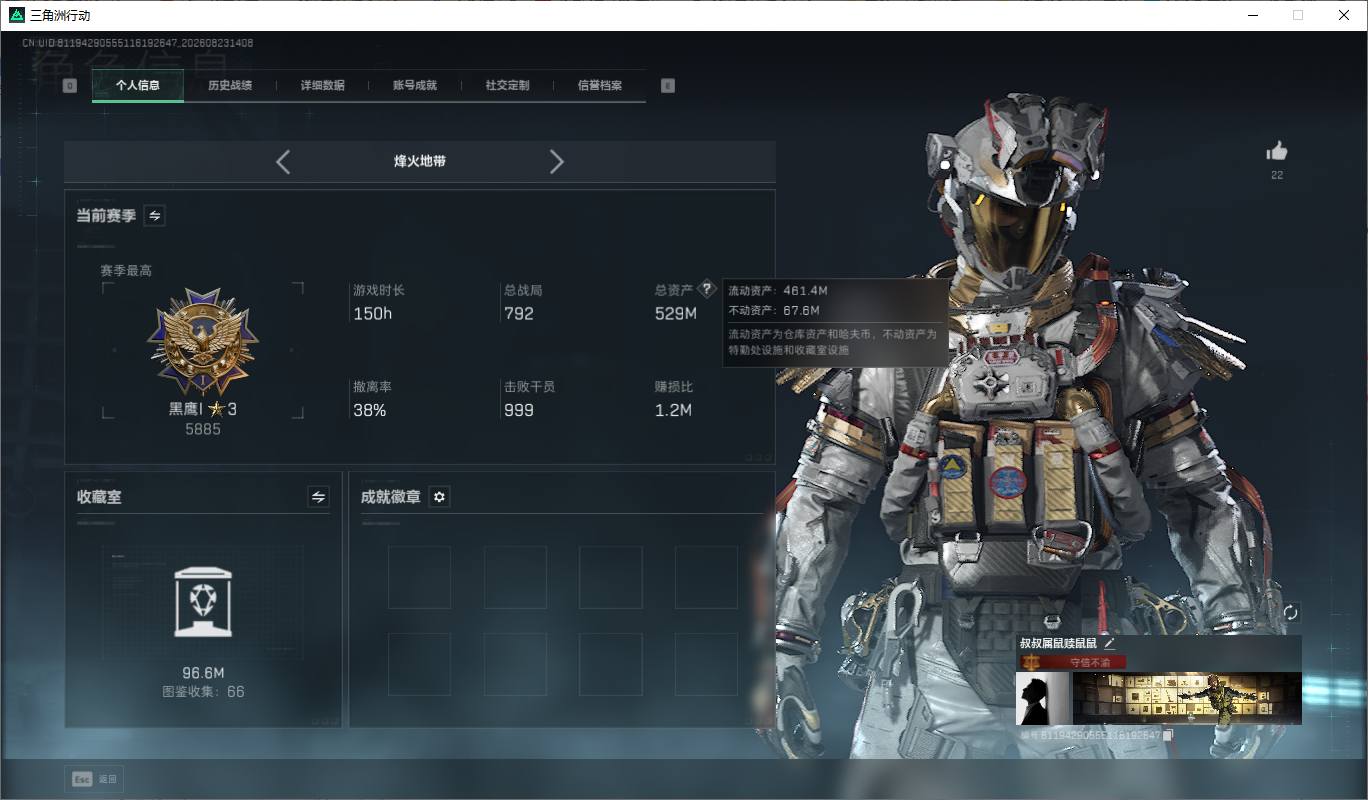
Task: Switch to the 账号成就 tab
Action: [x=415, y=86]
